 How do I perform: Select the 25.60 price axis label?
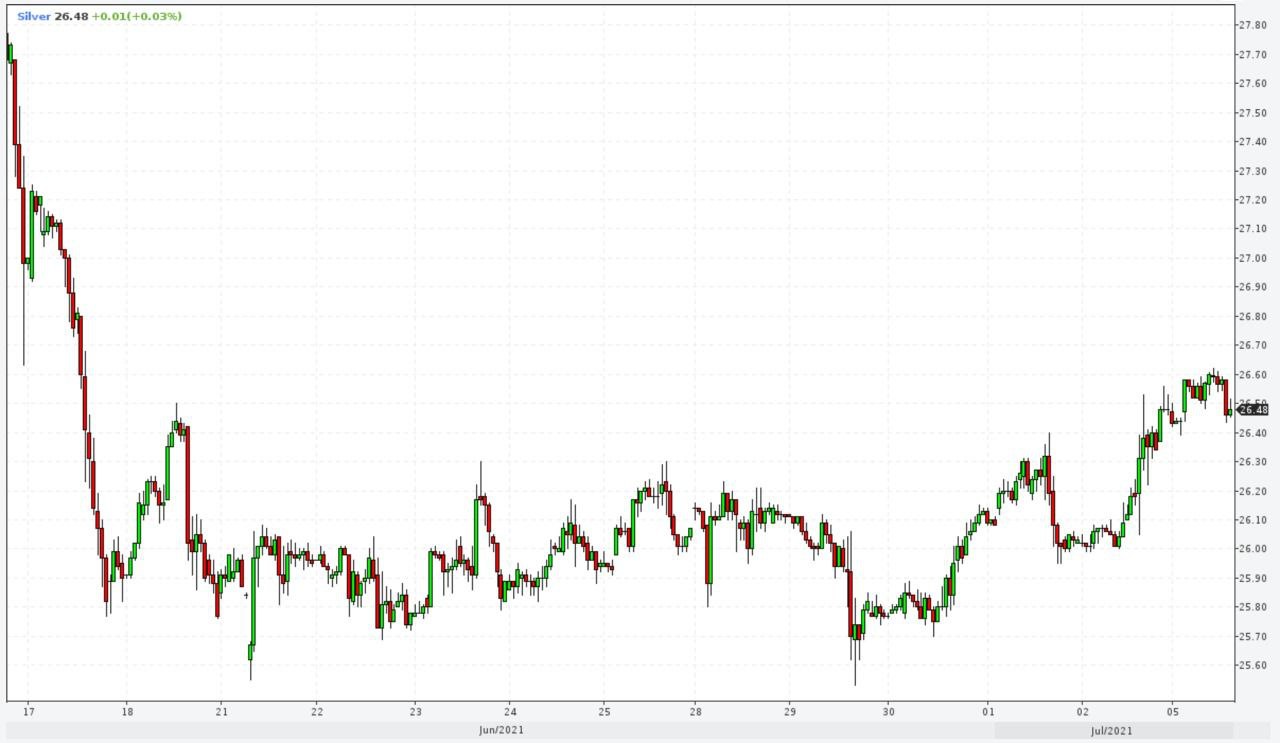pyautogui.click(x=1255, y=666)
